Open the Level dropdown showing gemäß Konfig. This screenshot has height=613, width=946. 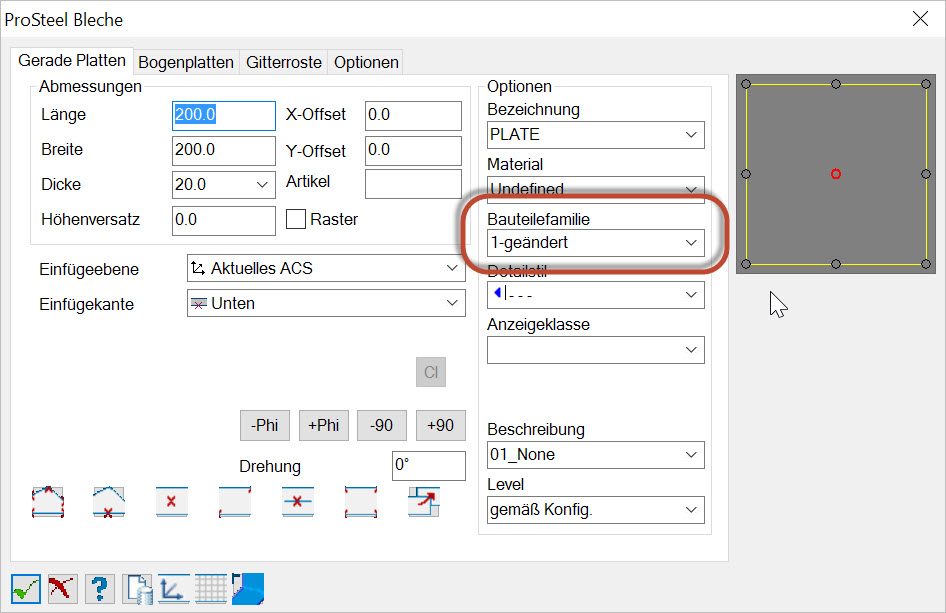tap(595, 510)
